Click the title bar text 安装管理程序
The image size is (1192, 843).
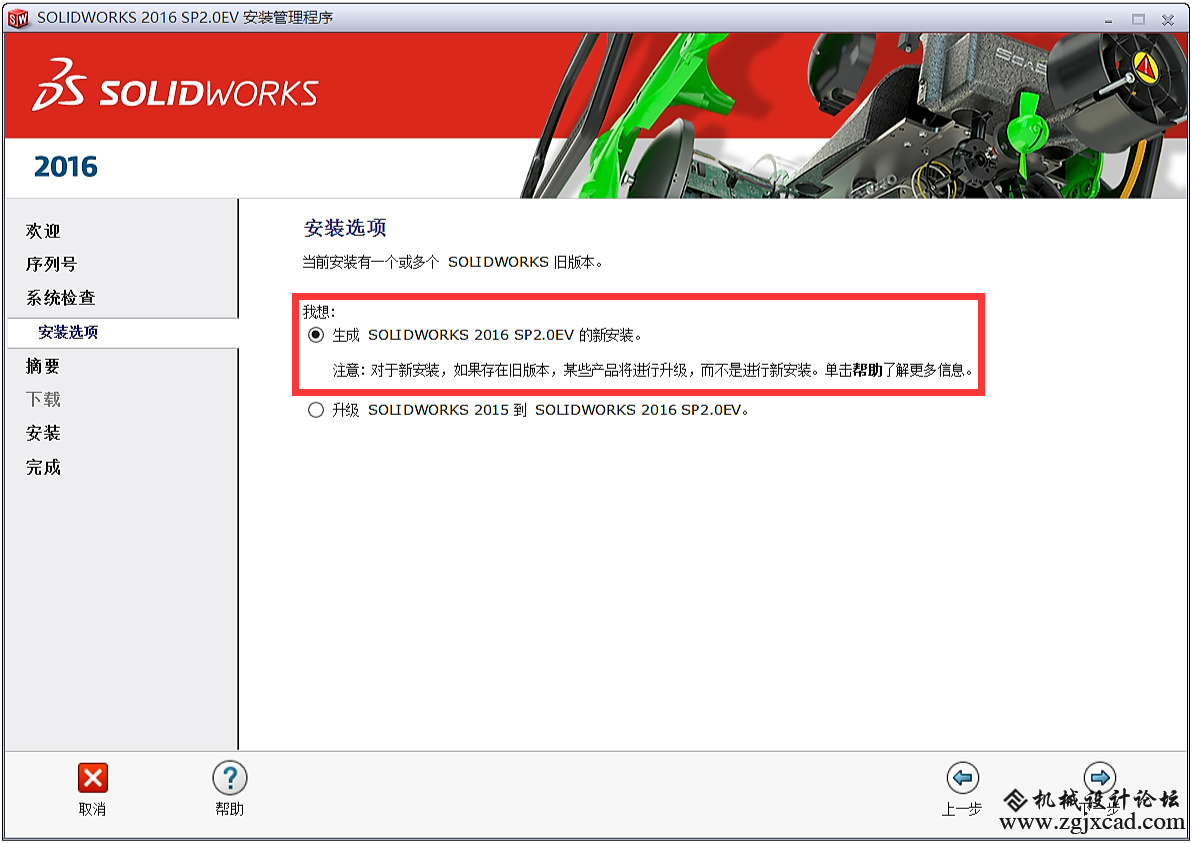[288, 17]
